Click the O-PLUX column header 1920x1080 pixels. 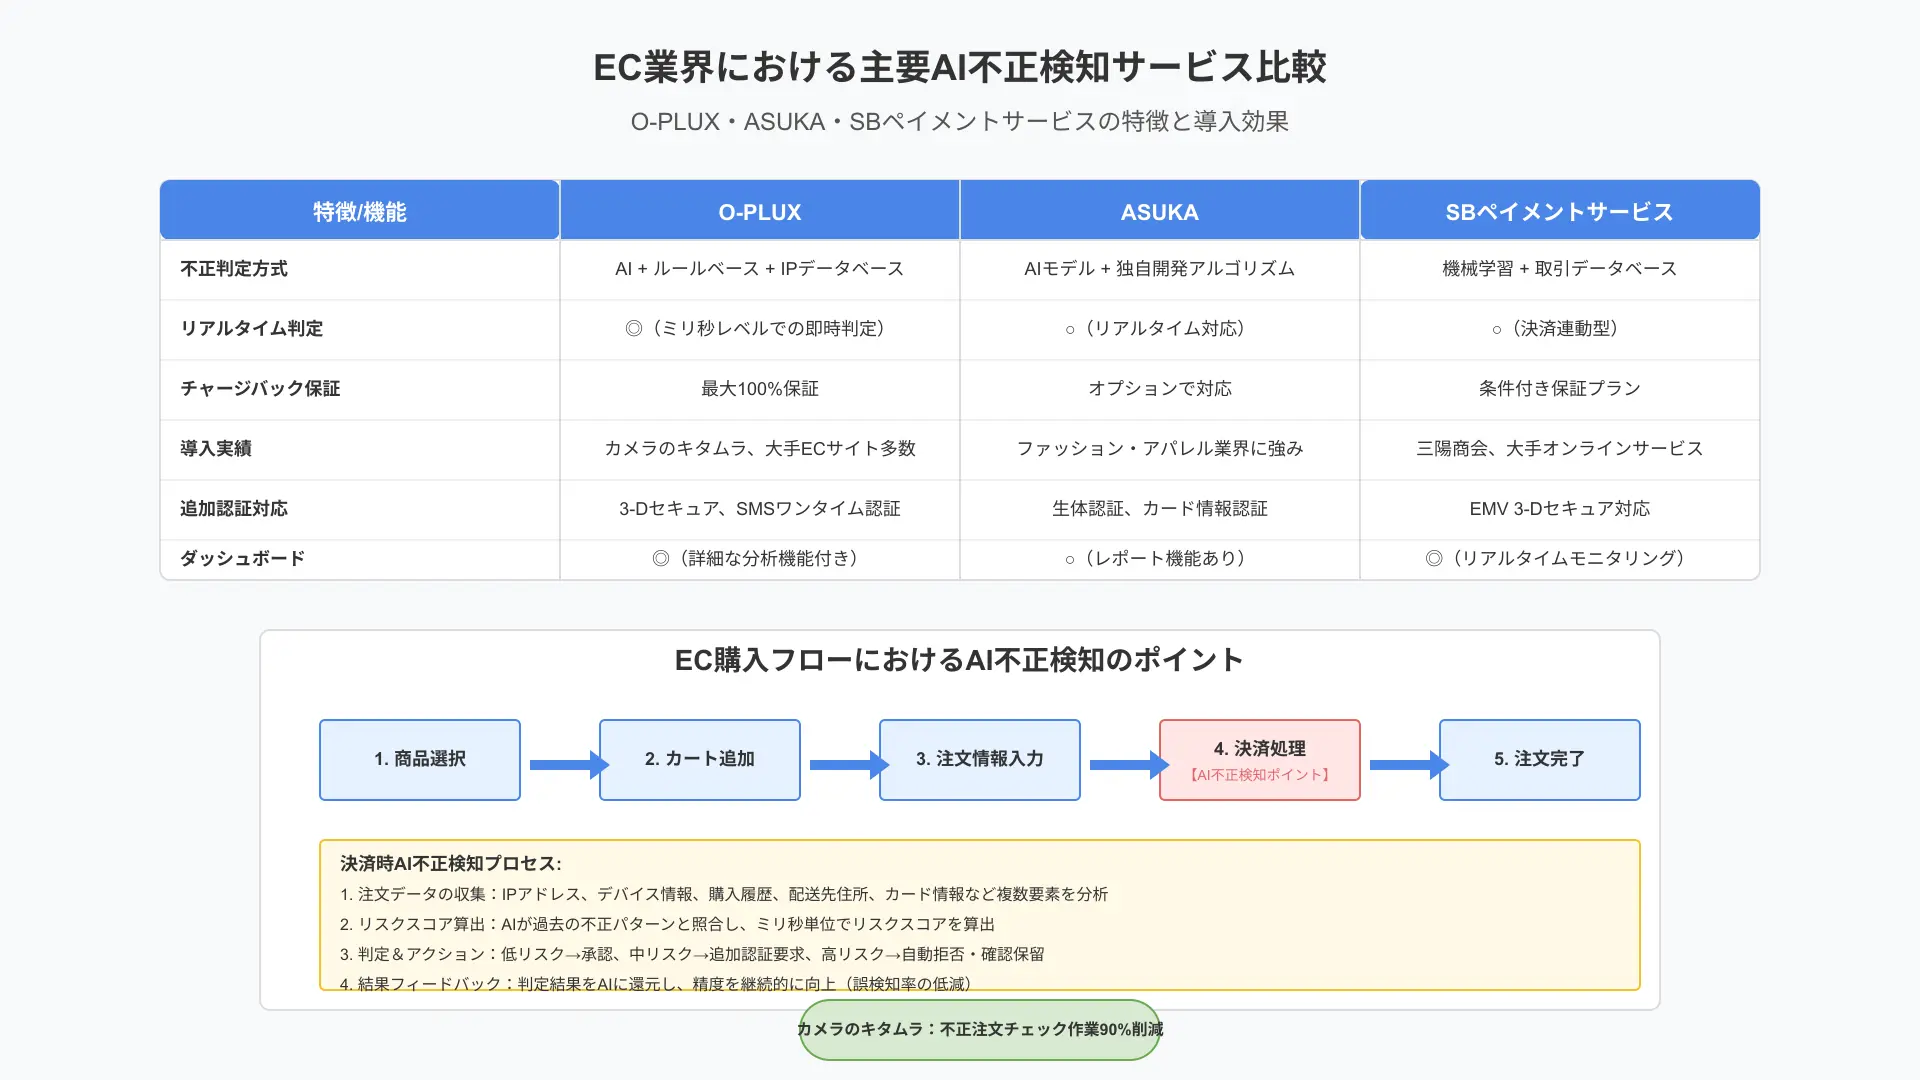coord(760,211)
